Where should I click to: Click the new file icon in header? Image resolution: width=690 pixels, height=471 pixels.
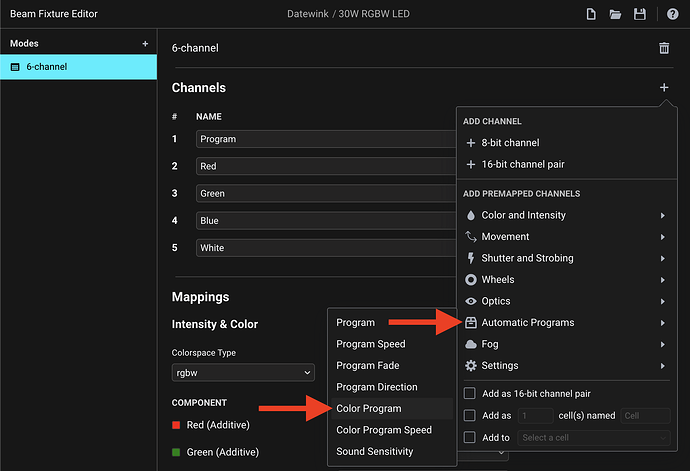click(592, 14)
